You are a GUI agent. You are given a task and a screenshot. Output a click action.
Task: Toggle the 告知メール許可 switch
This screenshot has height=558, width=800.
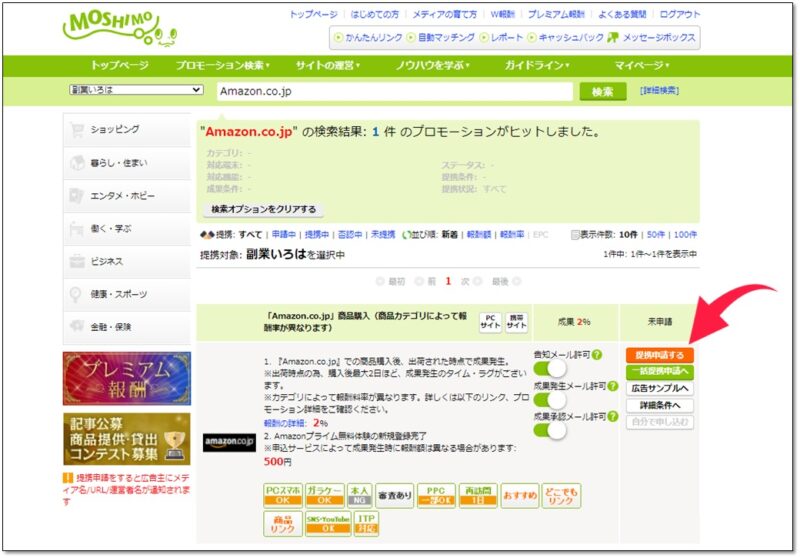550,368
